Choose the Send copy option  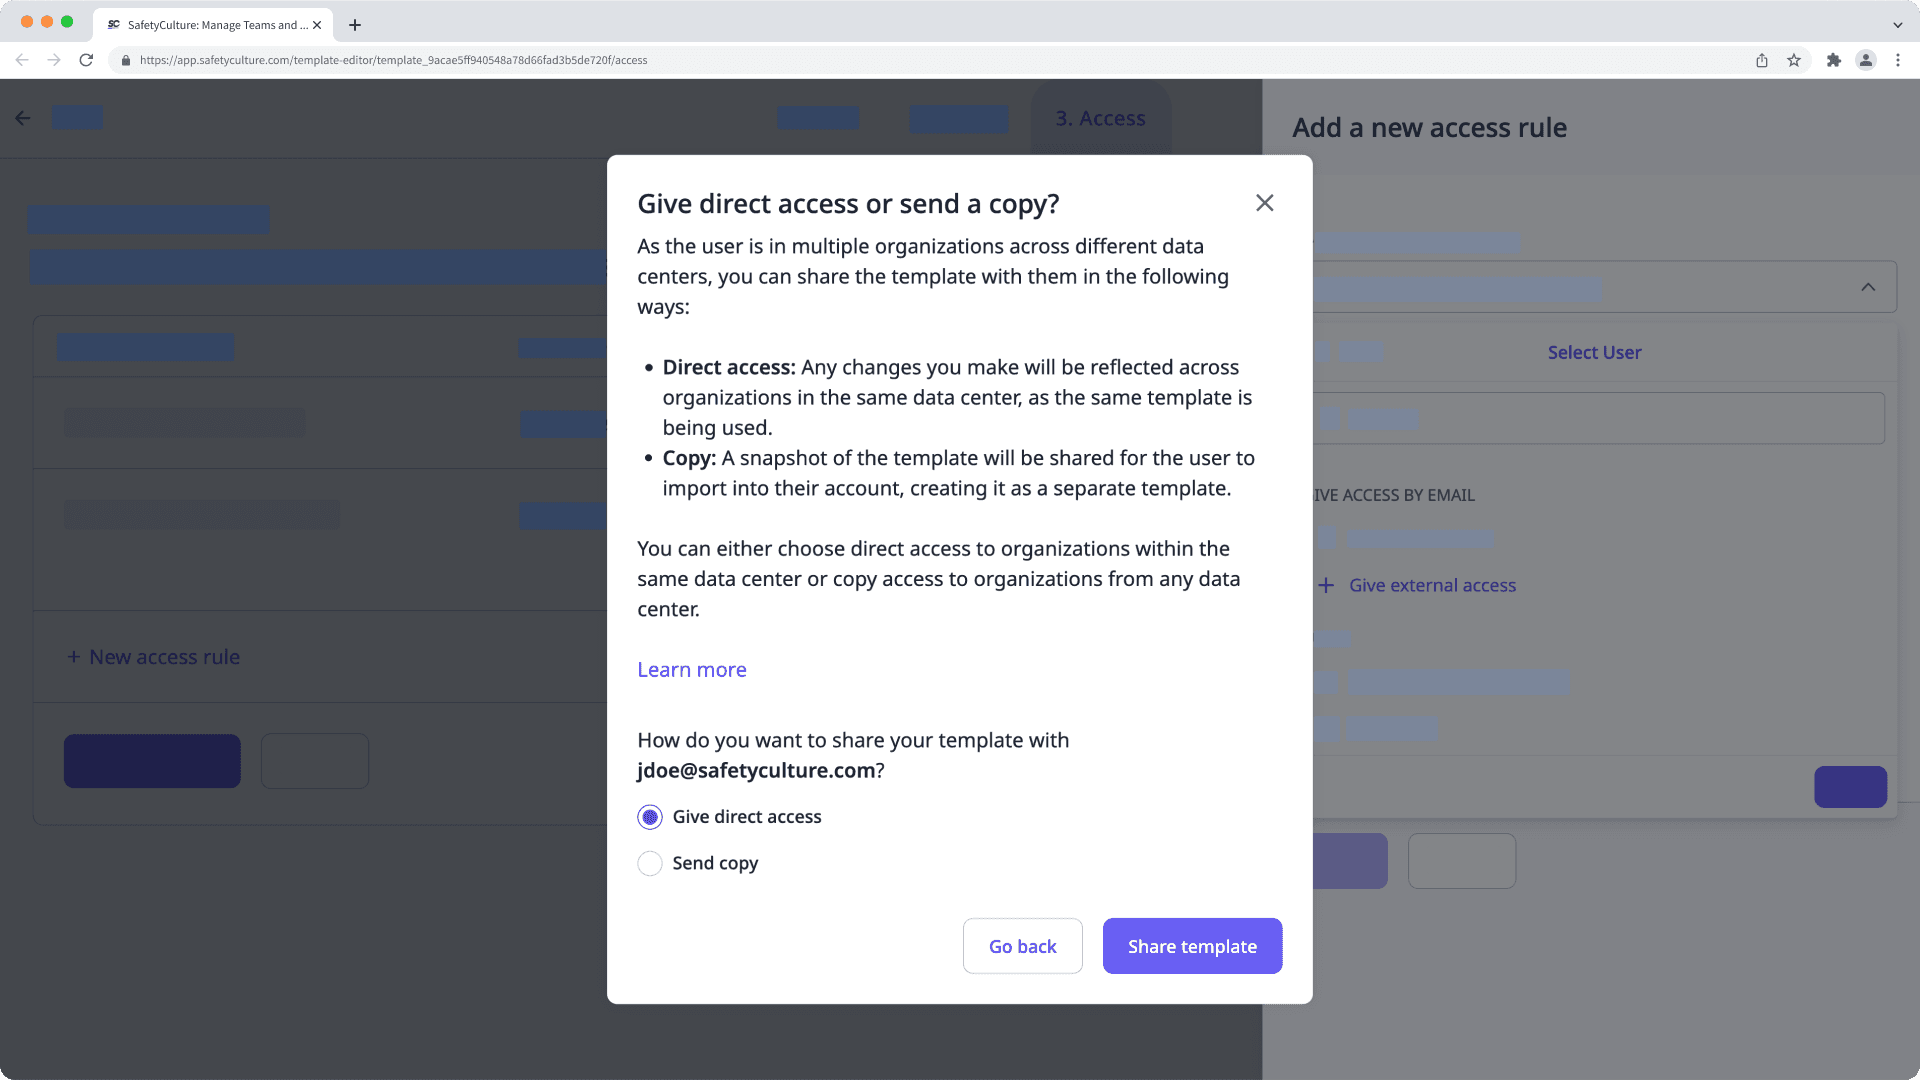pyautogui.click(x=649, y=863)
